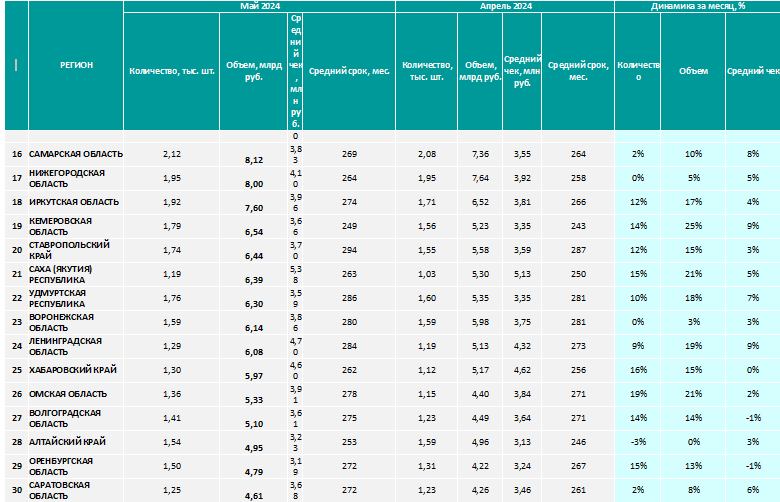Viewport: 780px width, 502px height.
Task: Select April average term 287
Action: [x=578, y=250]
